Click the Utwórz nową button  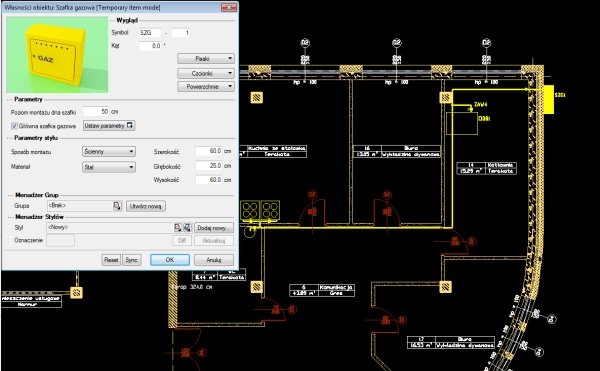(146, 206)
